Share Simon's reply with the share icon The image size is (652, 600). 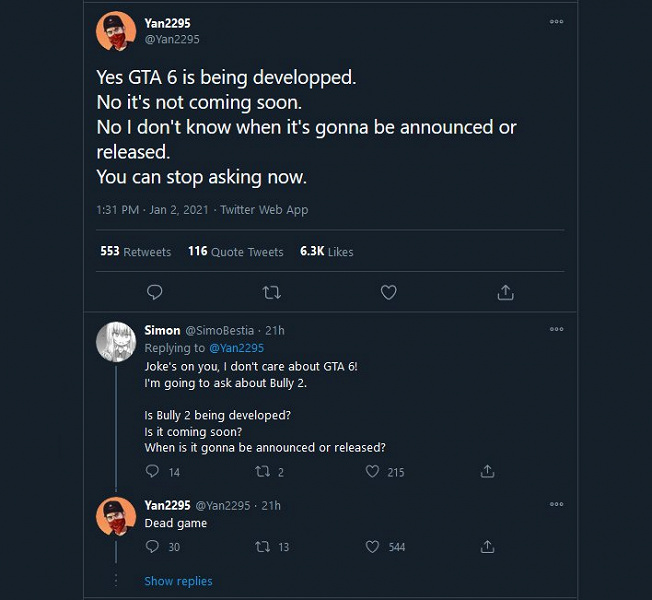(x=488, y=471)
